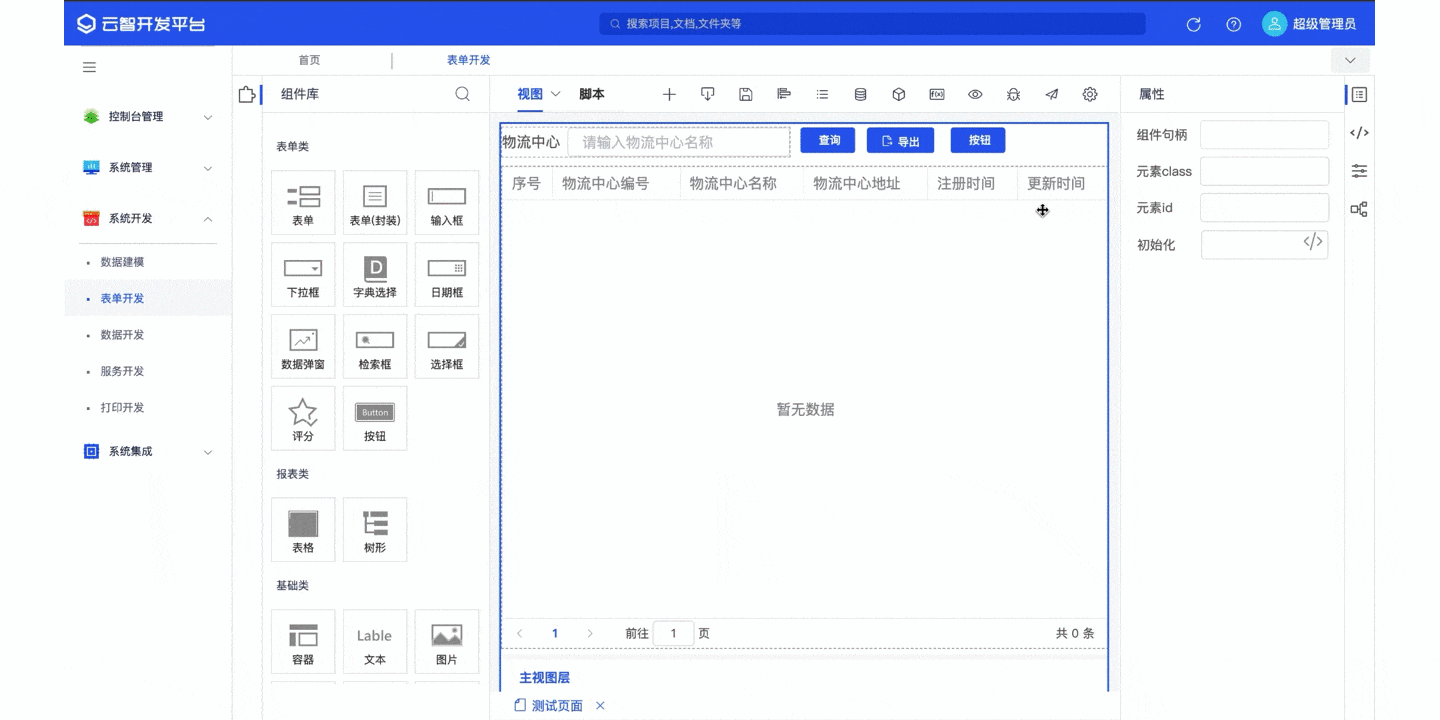Select the 输入框 component
The height and width of the screenshot is (720, 1440).
tap(447, 203)
